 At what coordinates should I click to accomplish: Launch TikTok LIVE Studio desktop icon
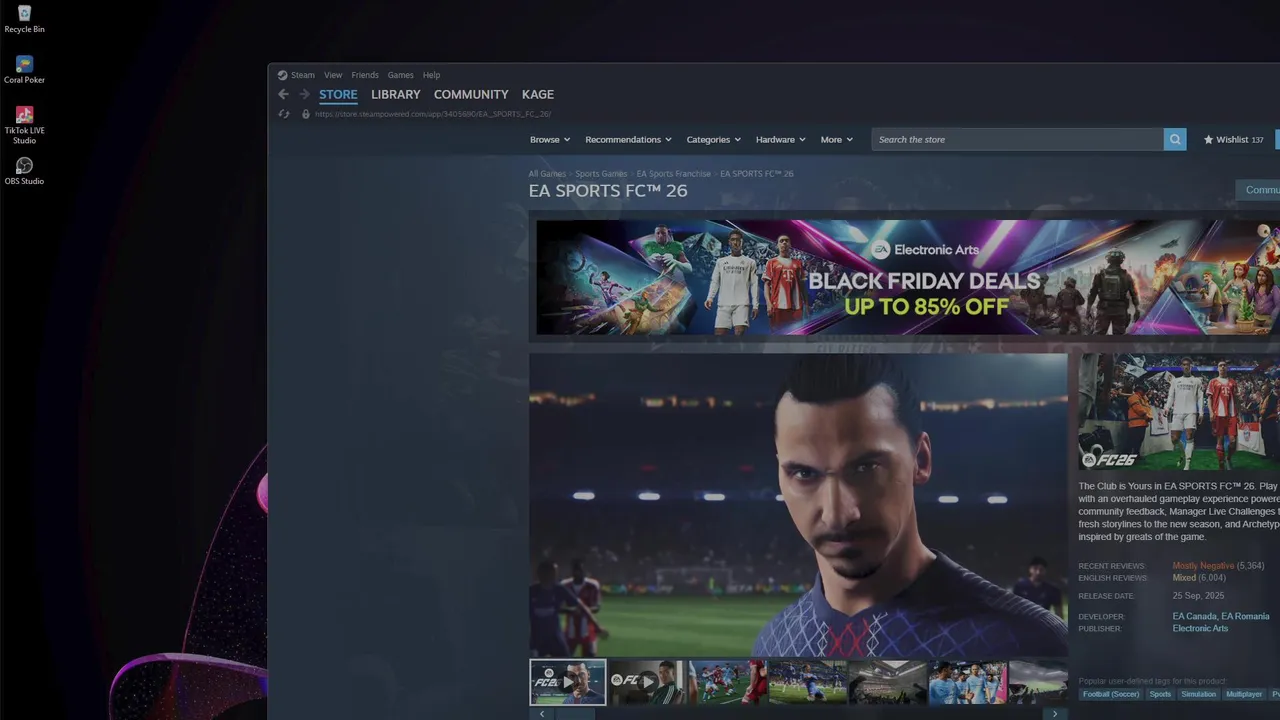24,125
